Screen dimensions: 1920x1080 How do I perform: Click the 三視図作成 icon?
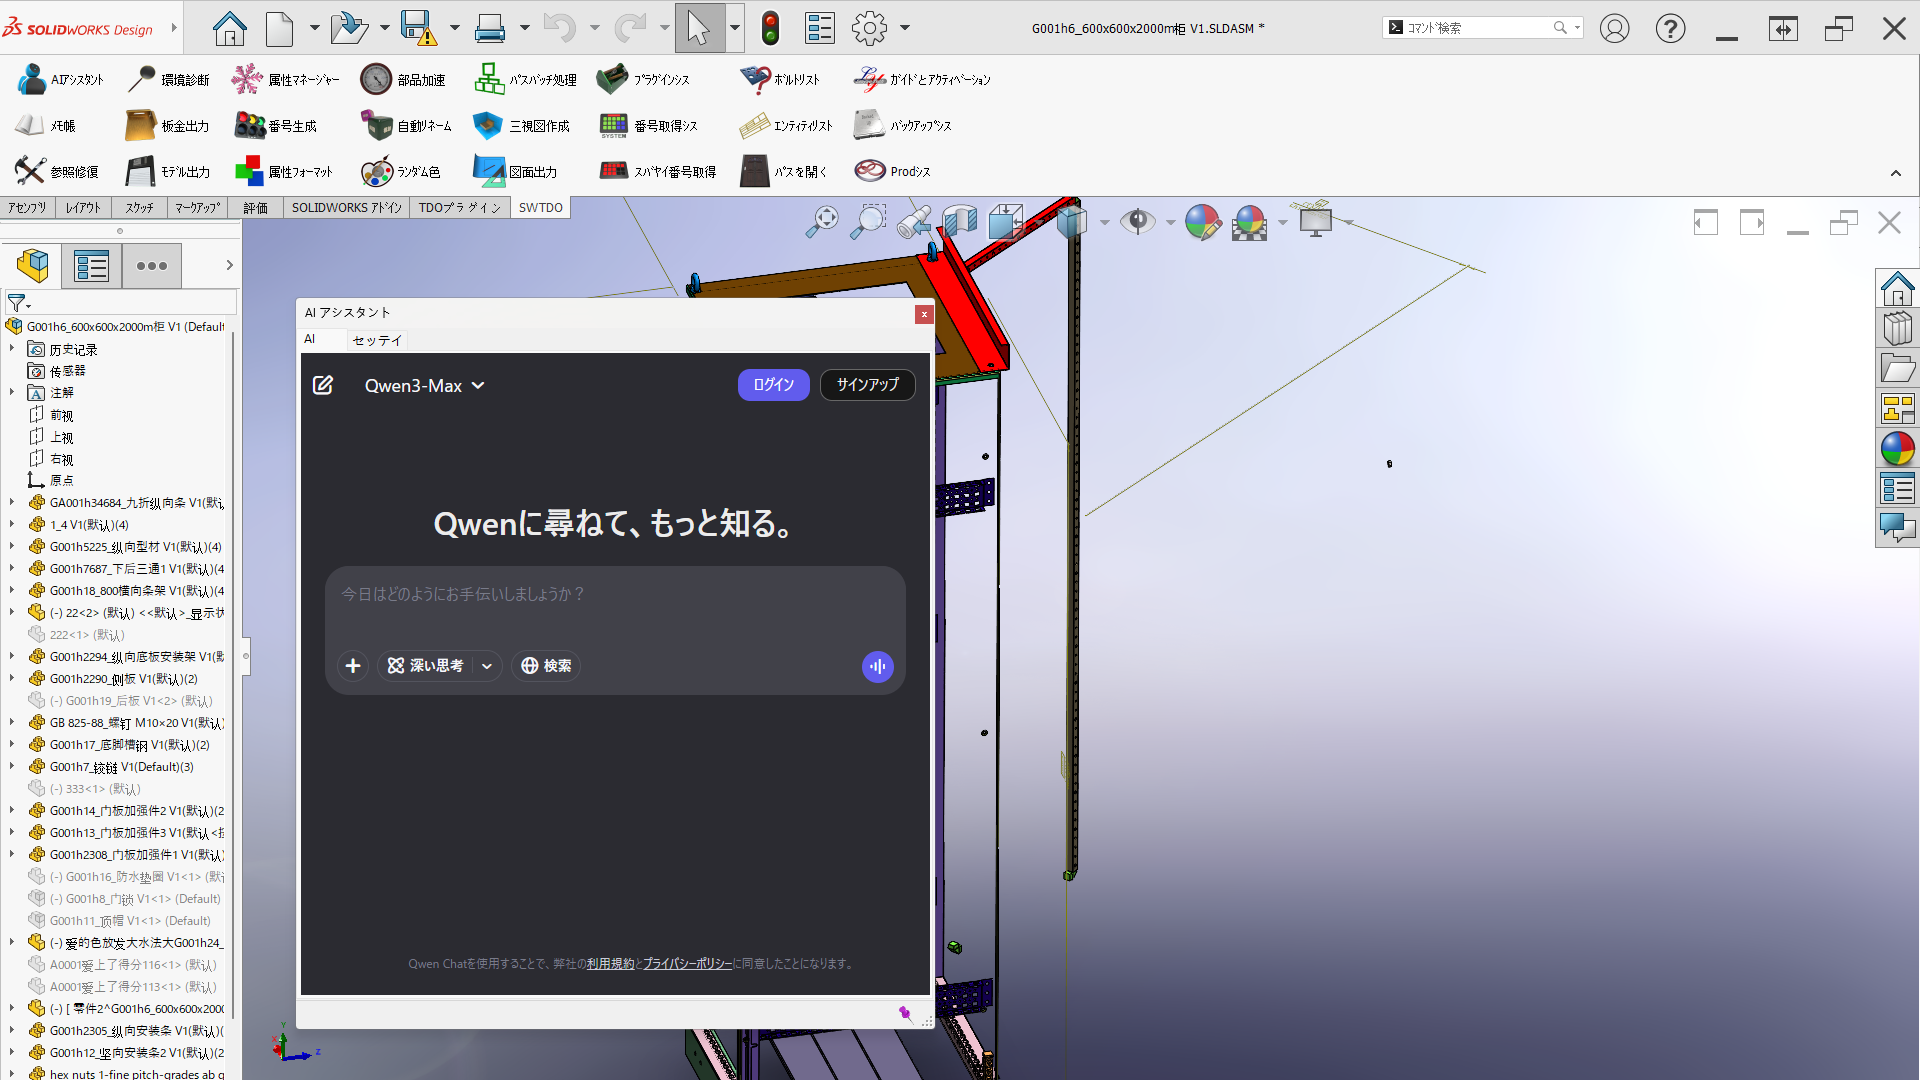point(488,126)
